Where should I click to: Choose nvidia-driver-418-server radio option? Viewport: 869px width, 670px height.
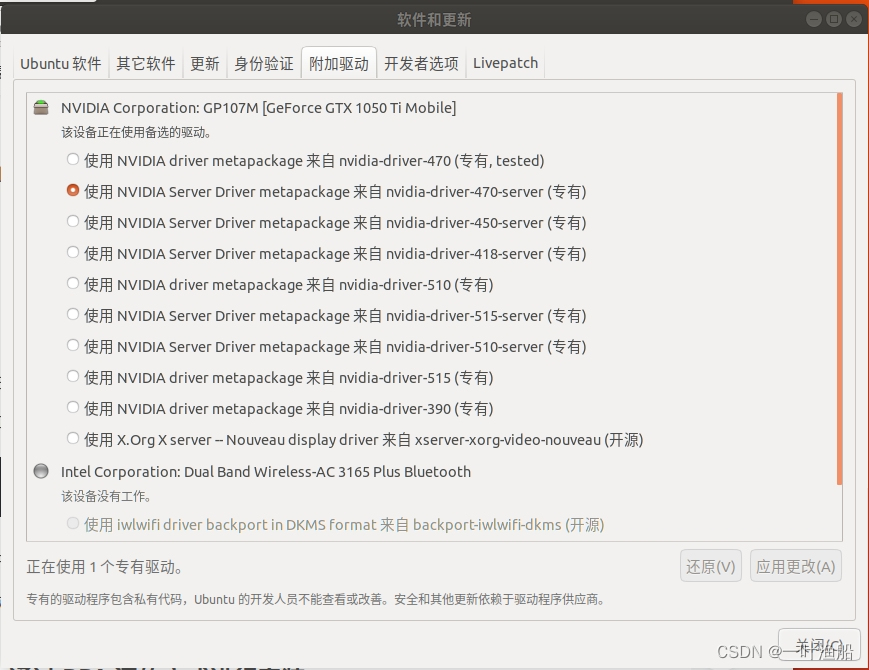(x=73, y=253)
